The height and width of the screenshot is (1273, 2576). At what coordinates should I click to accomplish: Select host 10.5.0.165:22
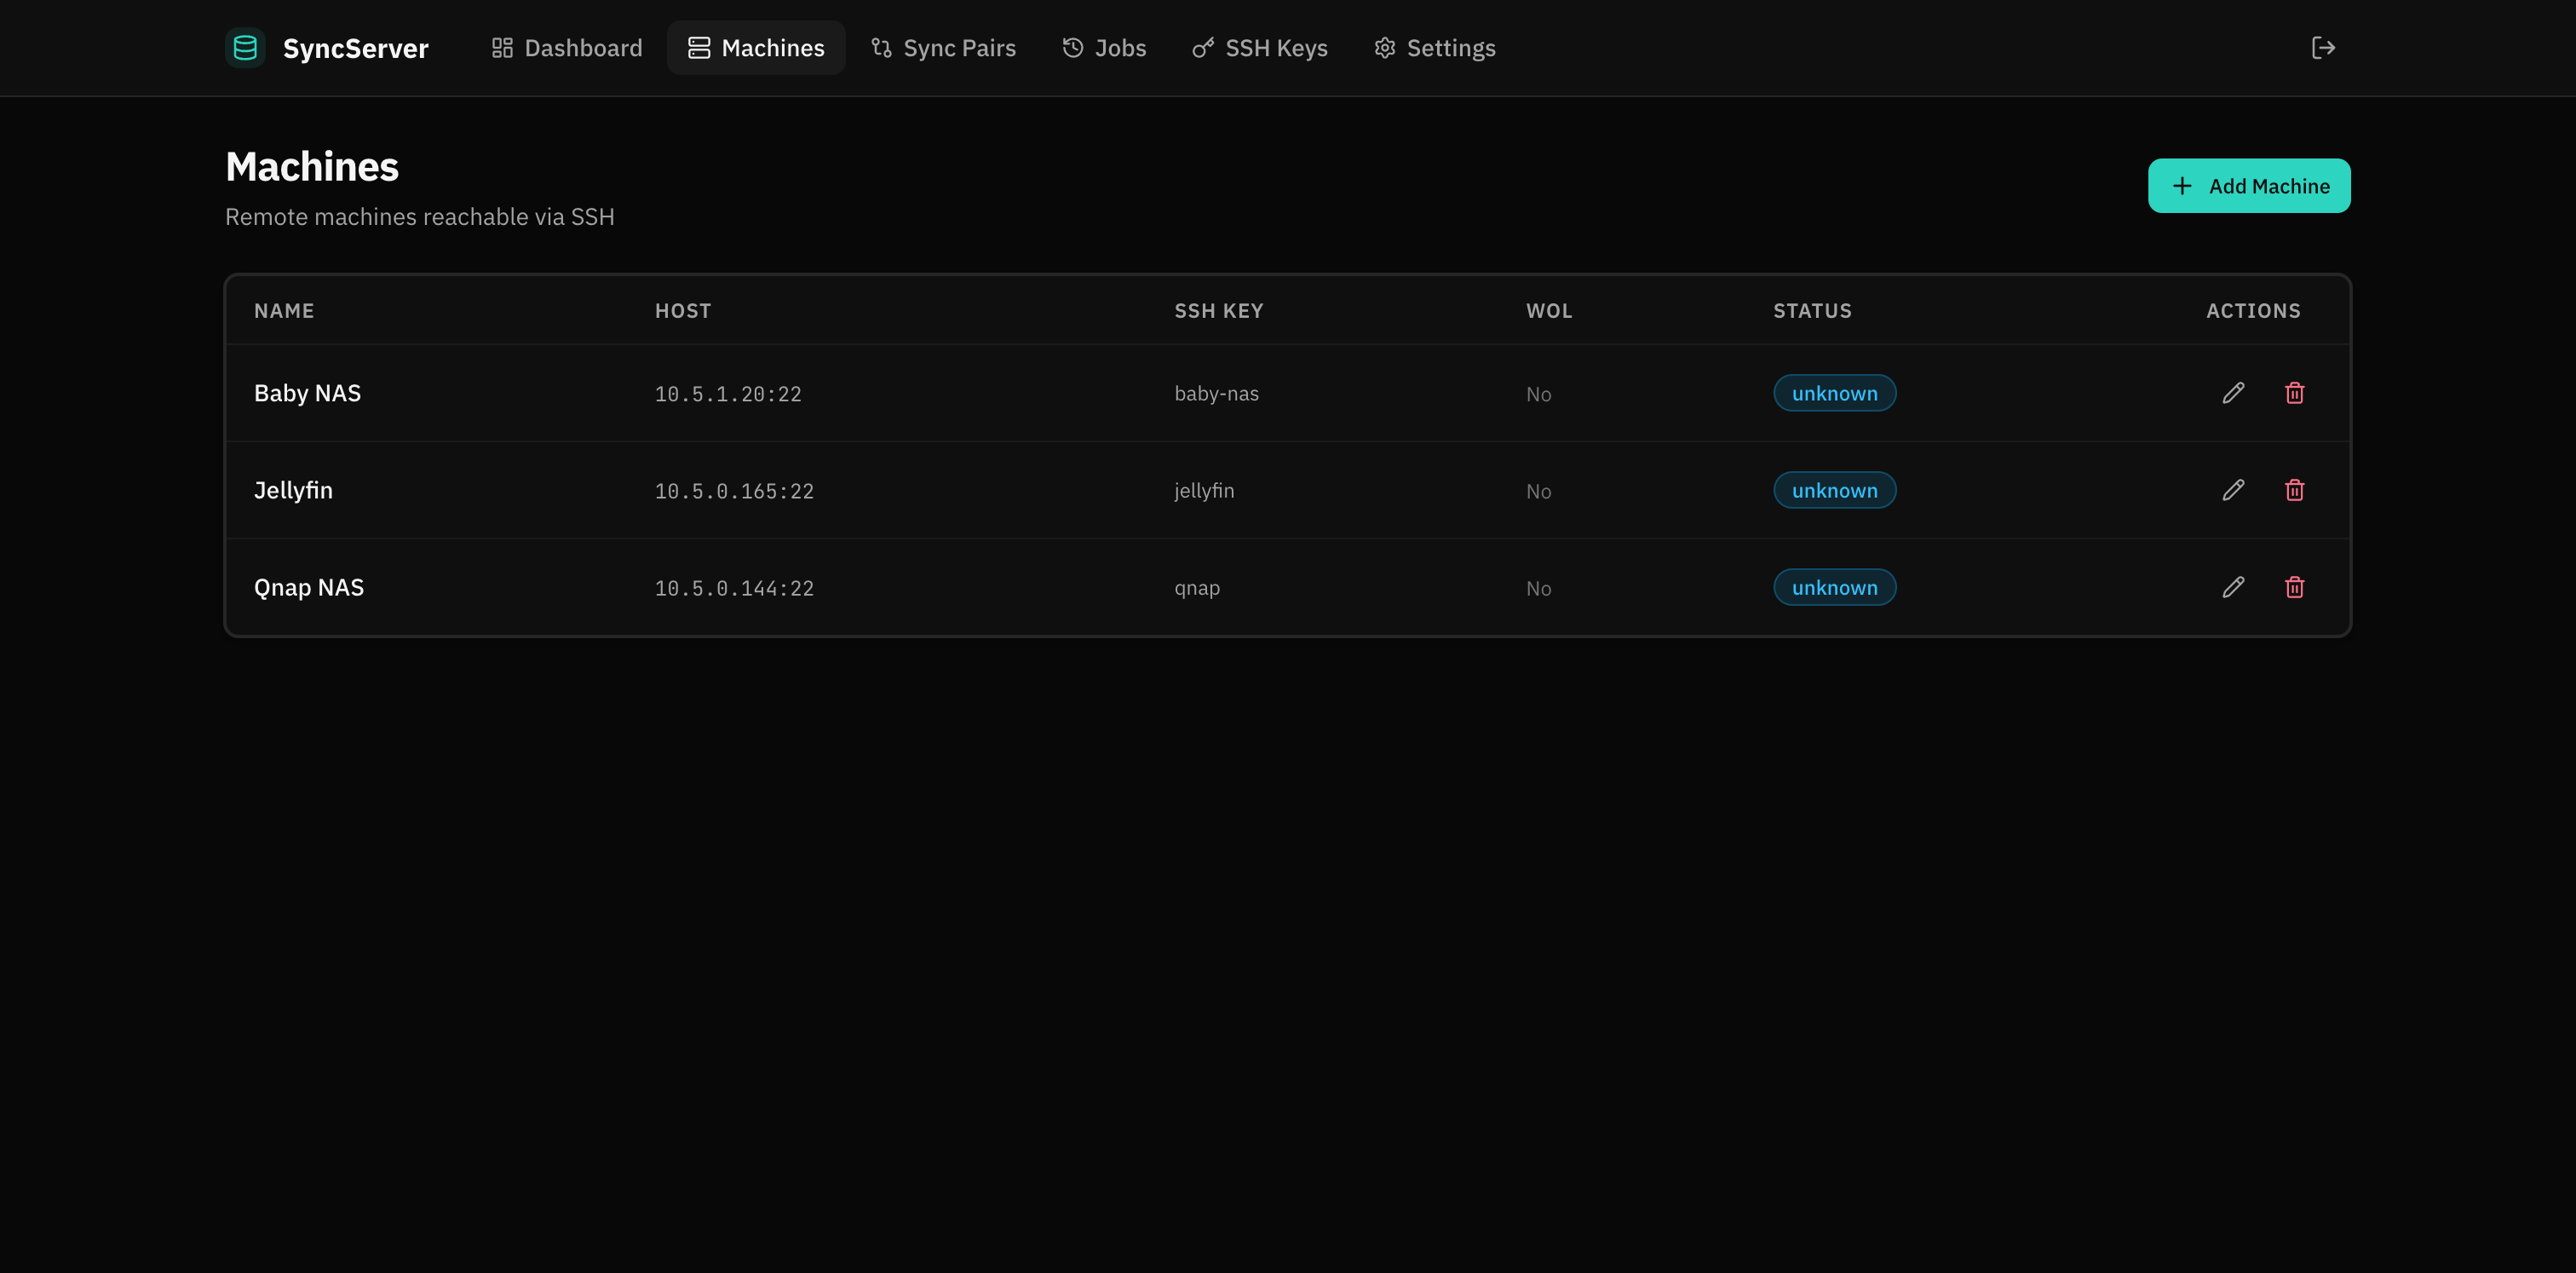click(734, 491)
